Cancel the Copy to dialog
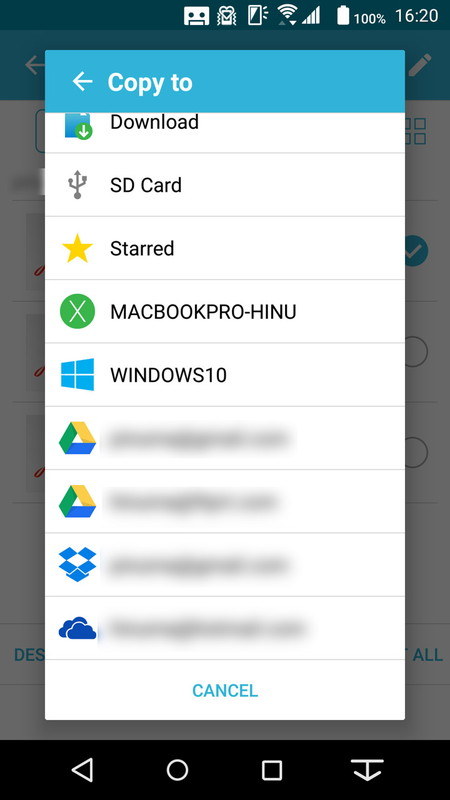Viewport: 450px width, 800px height. click(225, 690)
